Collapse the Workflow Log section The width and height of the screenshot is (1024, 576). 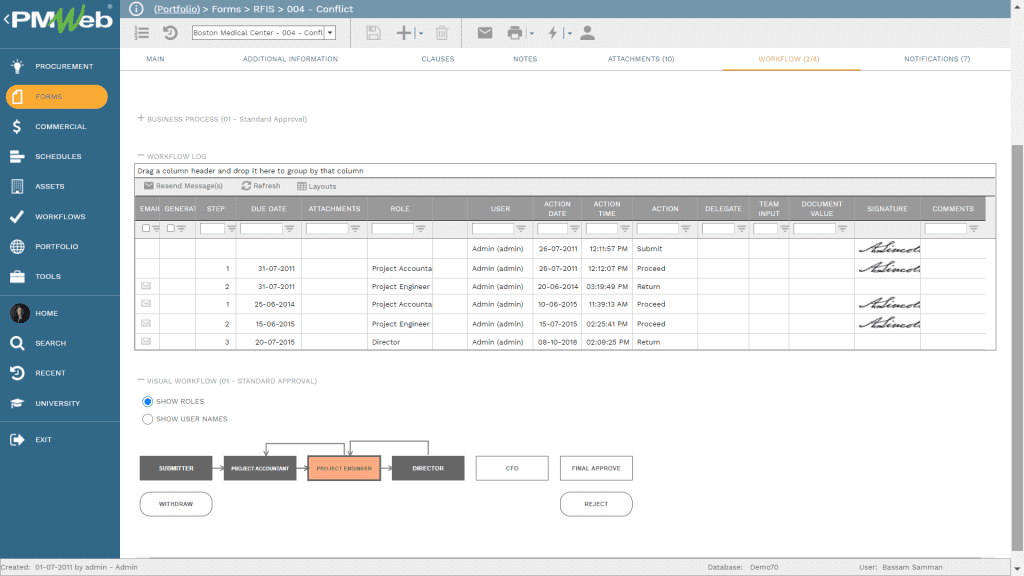[x=140, y=155]
